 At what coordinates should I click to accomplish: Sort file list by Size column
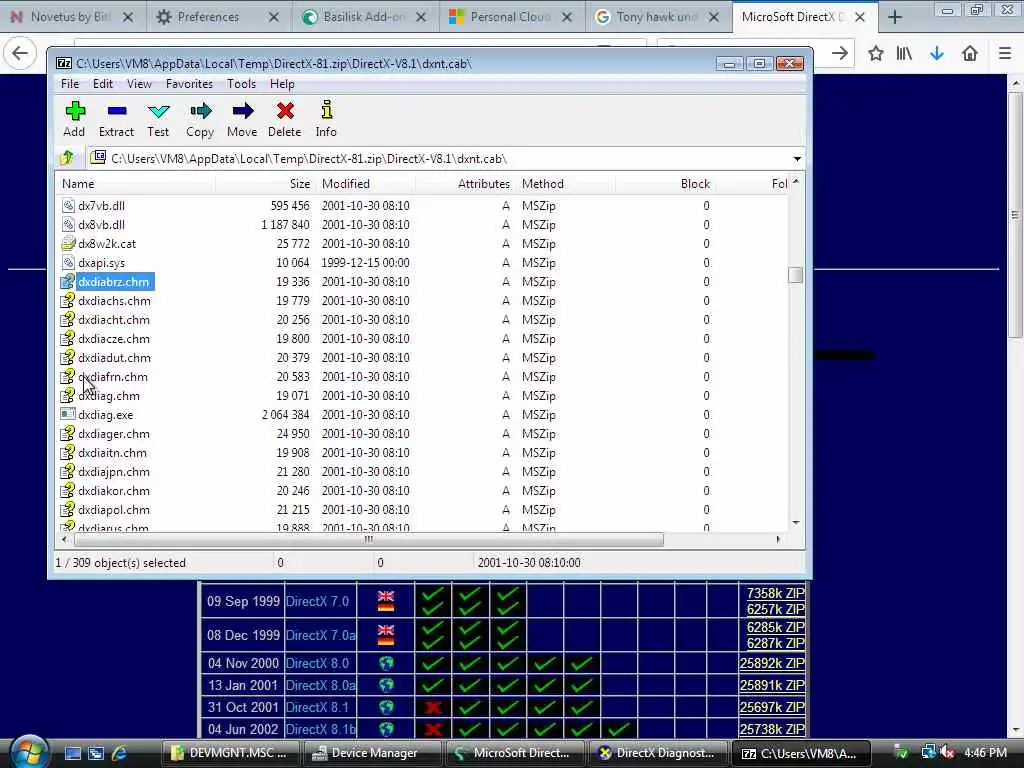265,184
